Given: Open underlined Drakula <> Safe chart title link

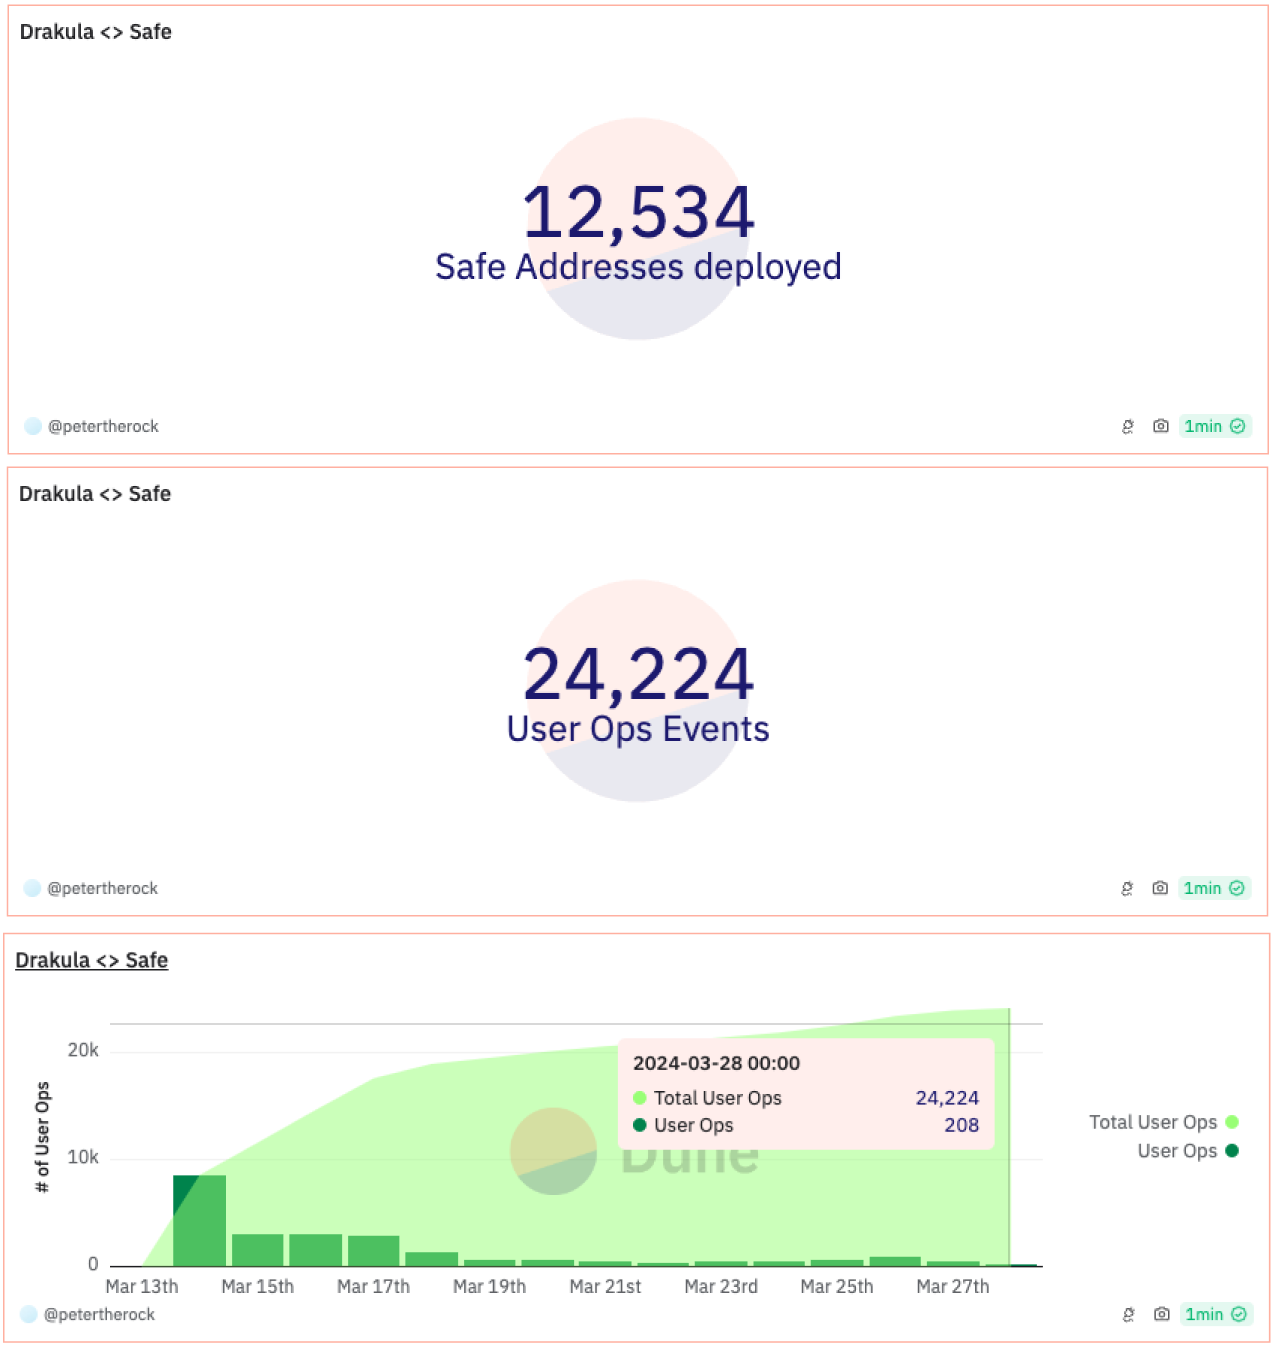Looking at the screenshot, I should point(91,960).
